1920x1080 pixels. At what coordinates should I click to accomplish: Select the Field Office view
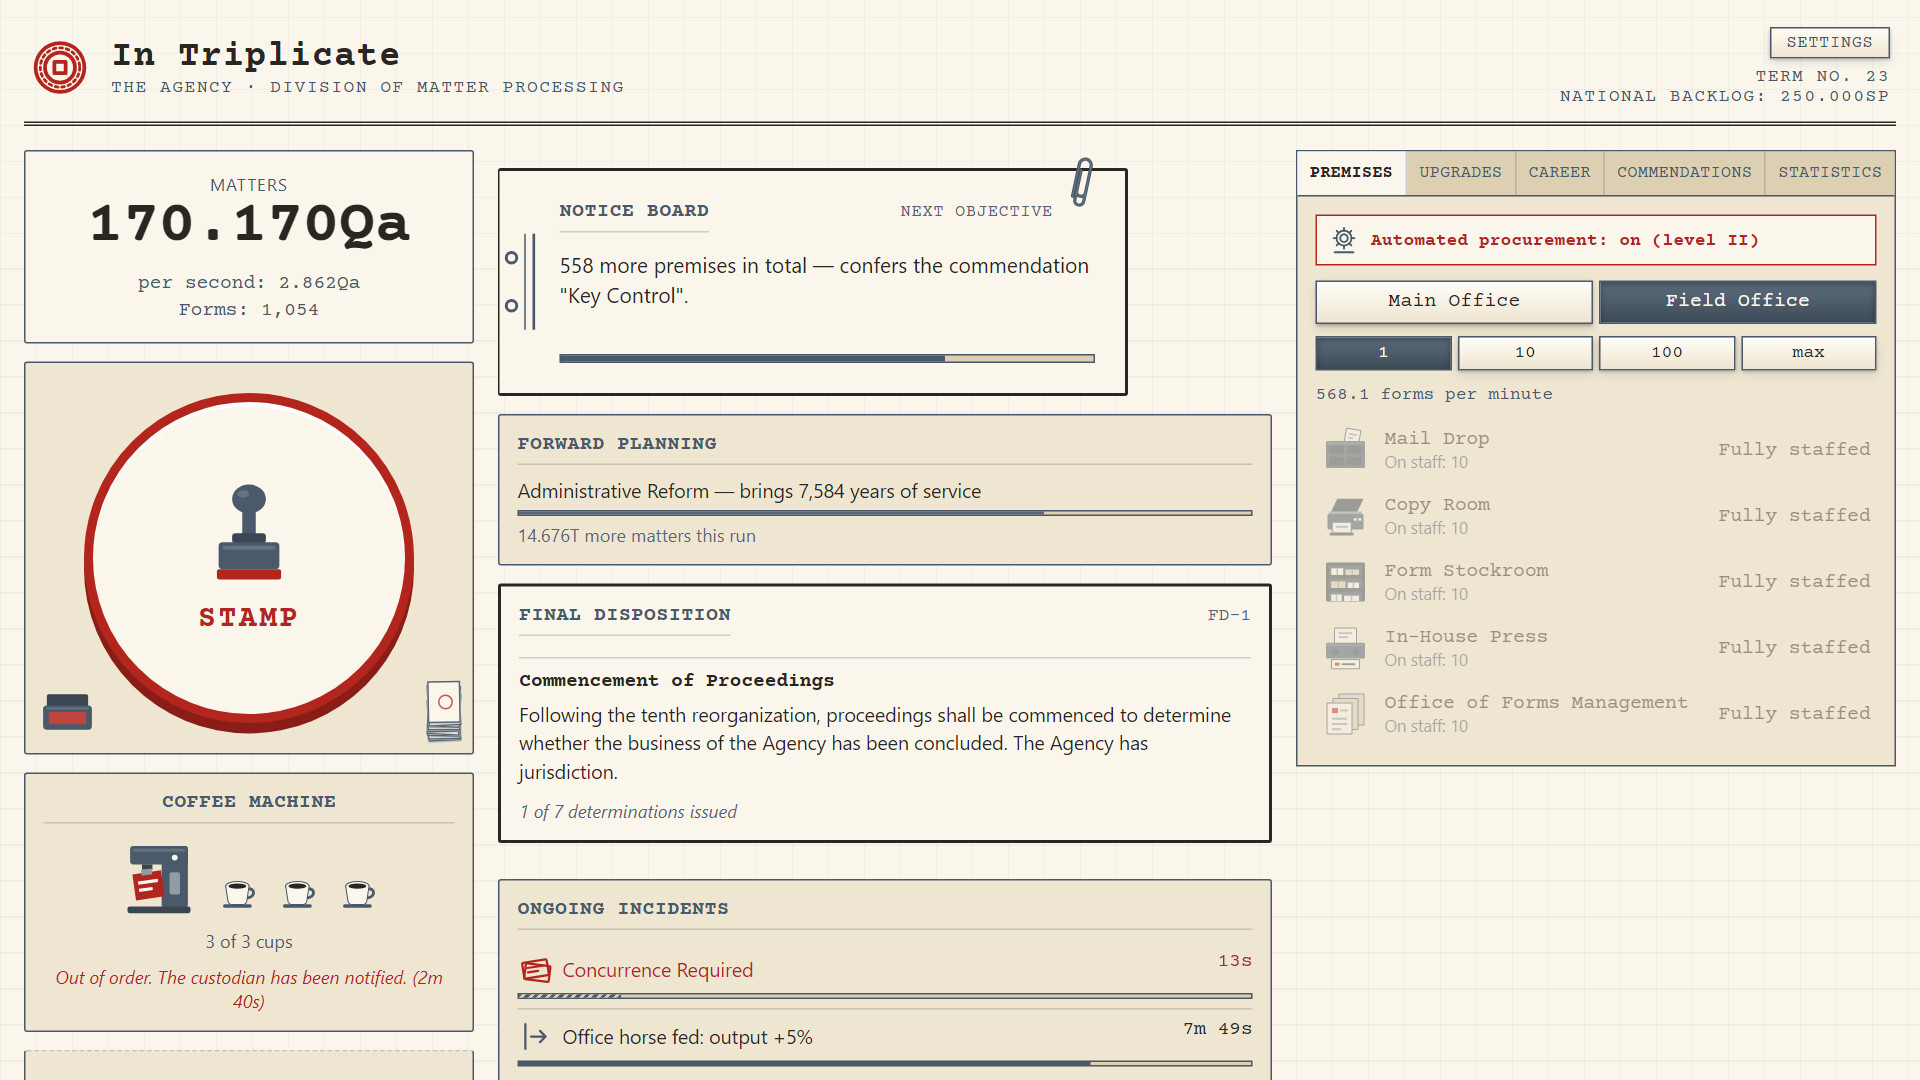tap(1737, 301)
